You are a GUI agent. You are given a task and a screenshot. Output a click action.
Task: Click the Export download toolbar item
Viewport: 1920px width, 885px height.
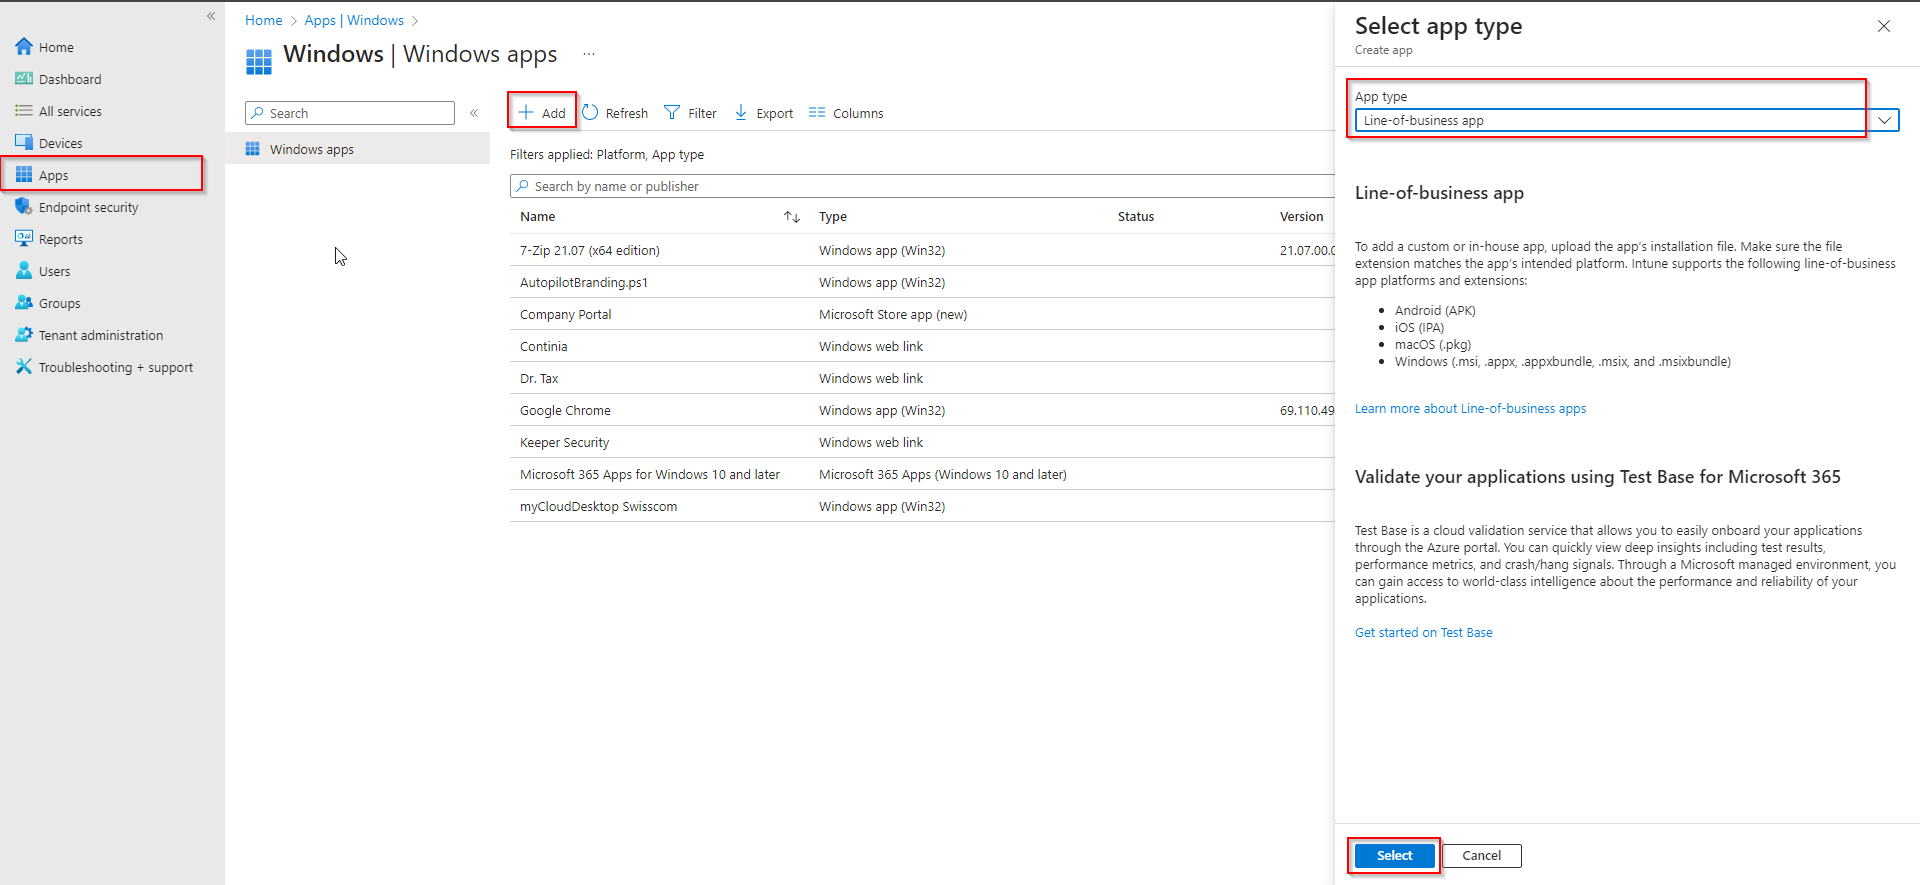click(764, 113)
